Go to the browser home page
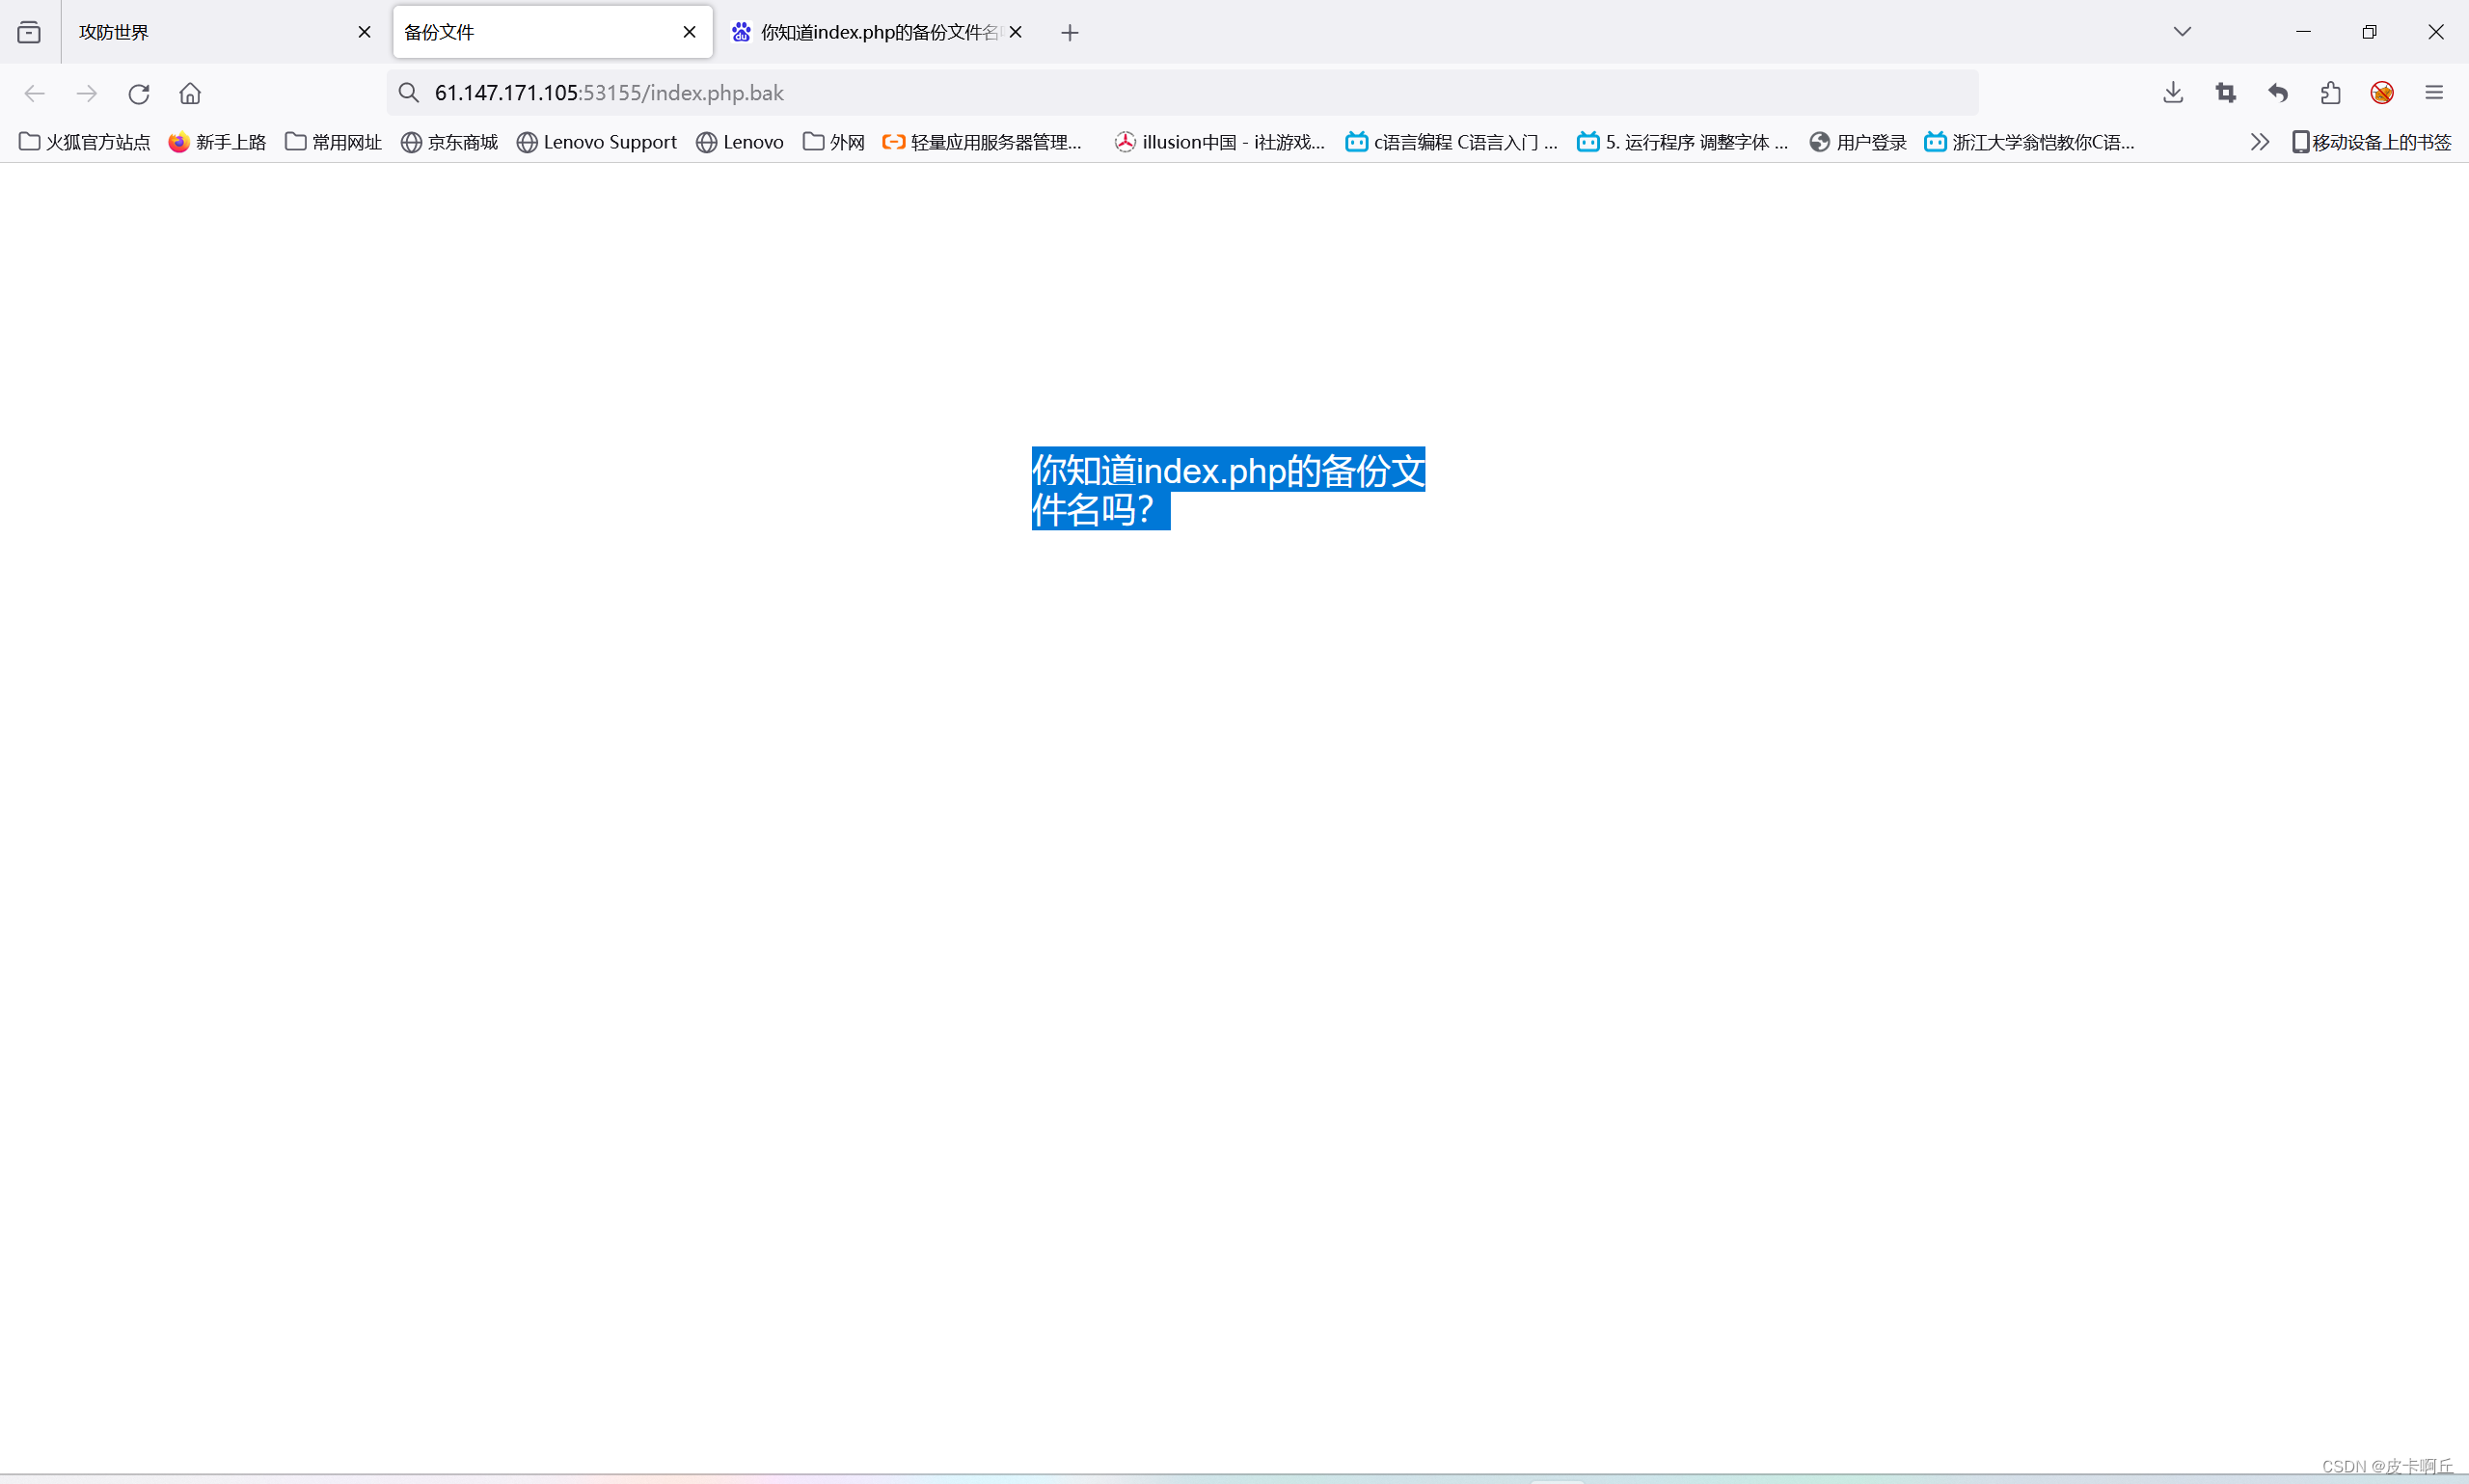The height and width of the screenshot is (1484, 2469). pyautogui.click(x=190, y=93)
